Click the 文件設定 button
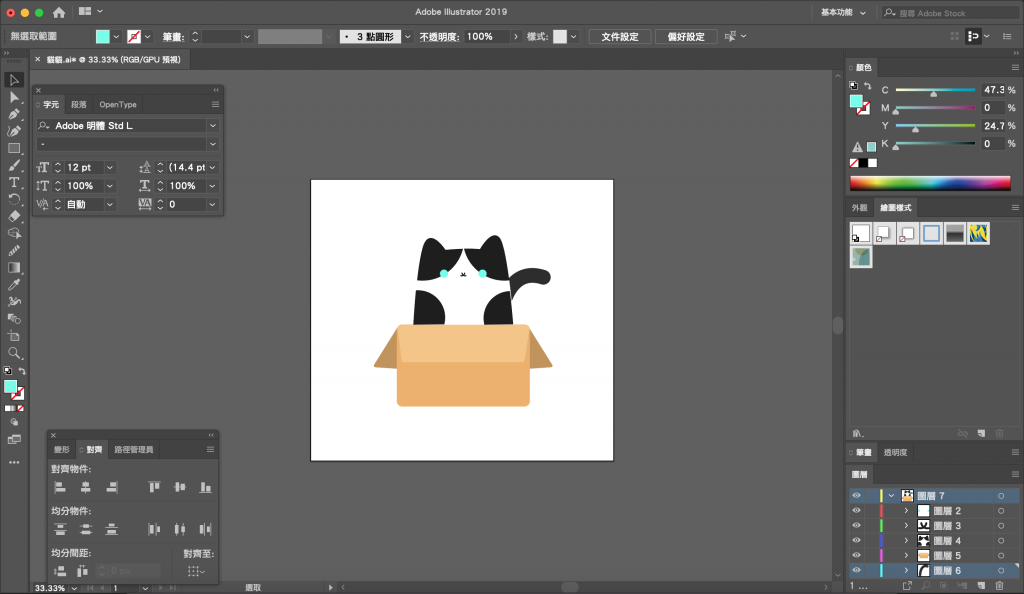 620,37
